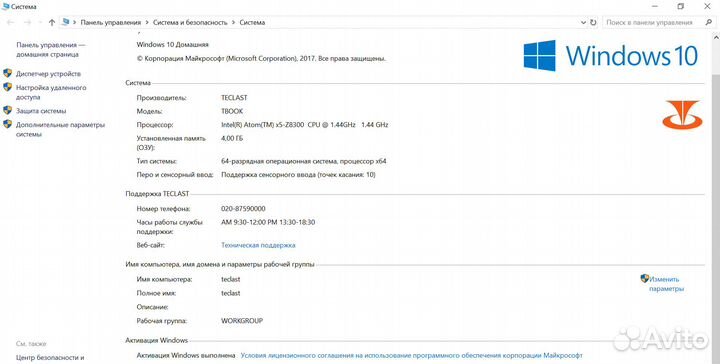Open Защита системы link

click(x=41, y=111)
